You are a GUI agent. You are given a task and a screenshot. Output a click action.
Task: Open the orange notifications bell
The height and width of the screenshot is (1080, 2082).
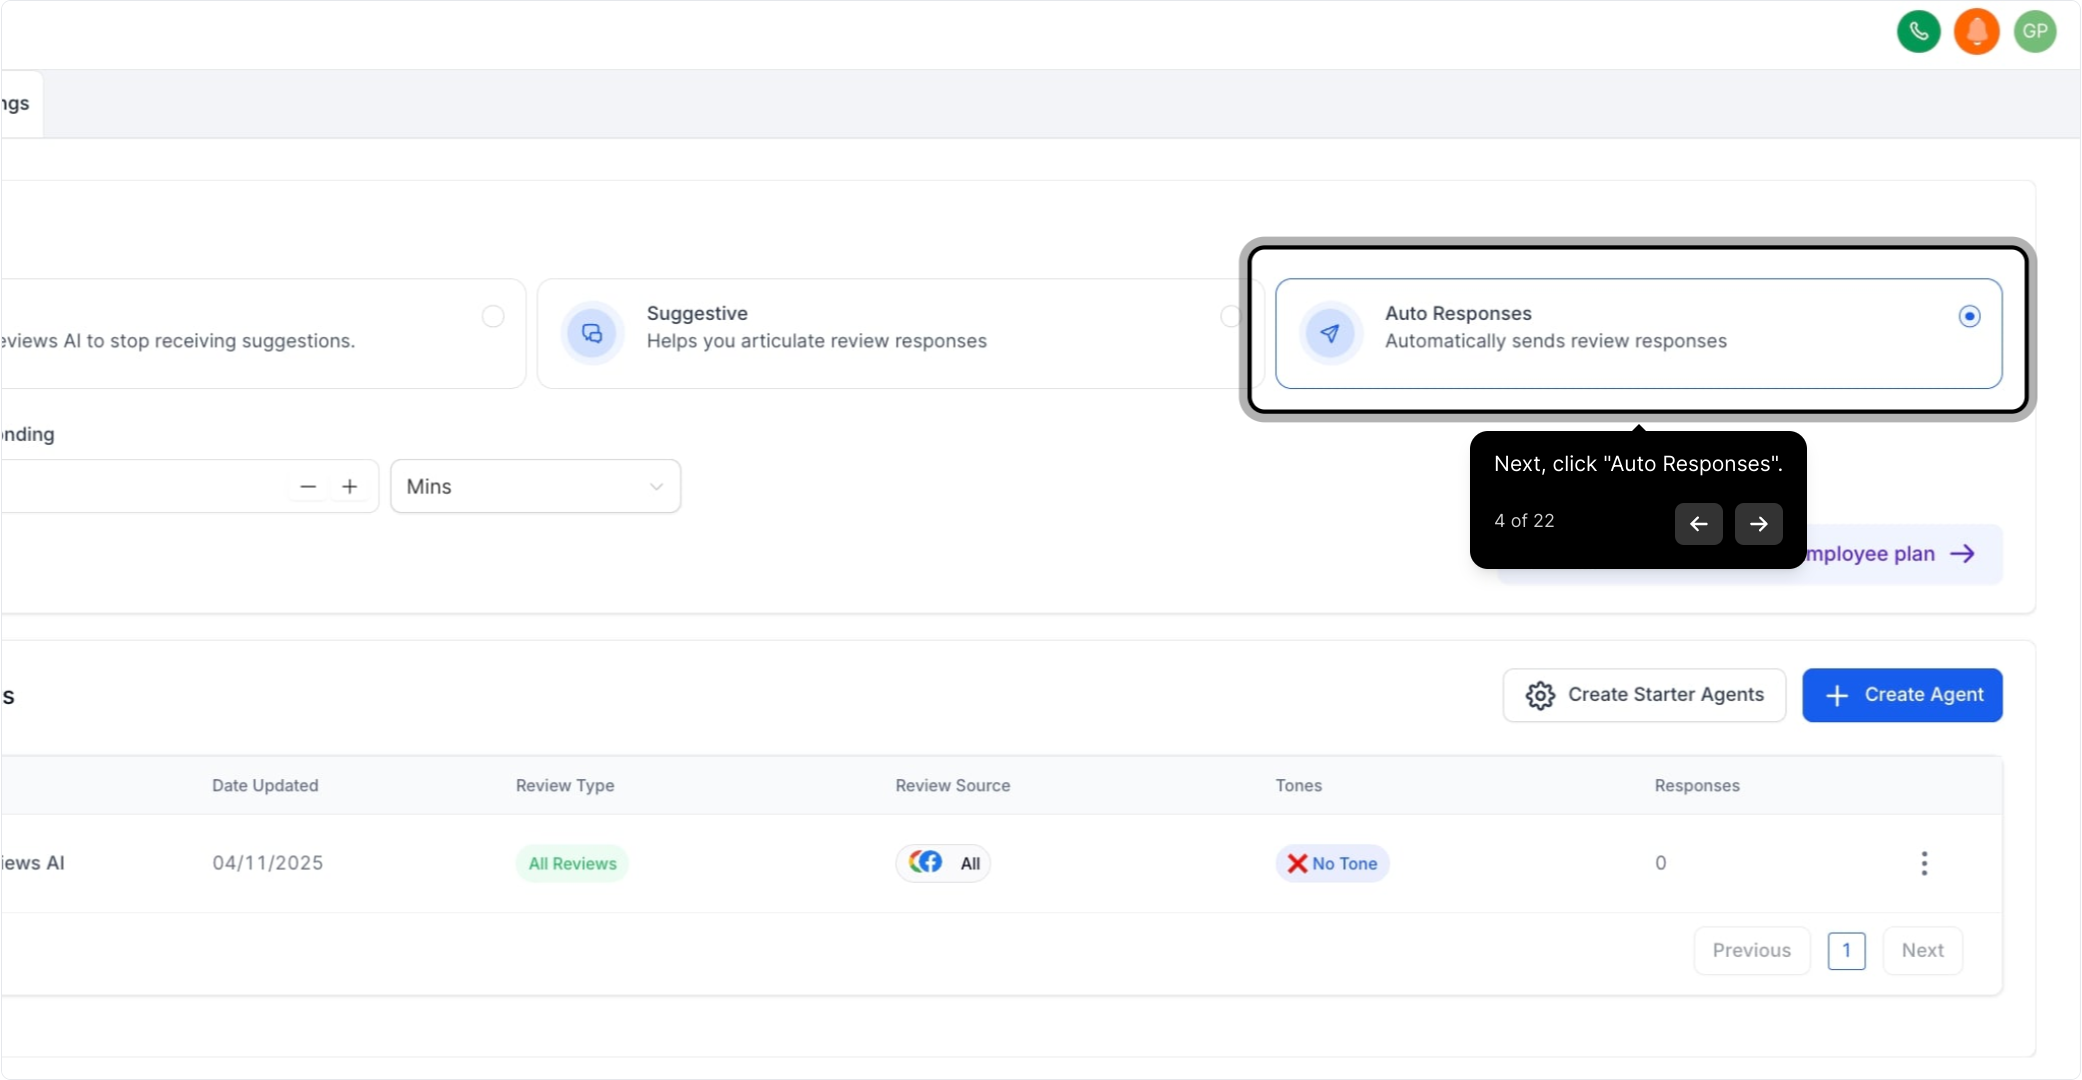click(x=1976, y=32)
